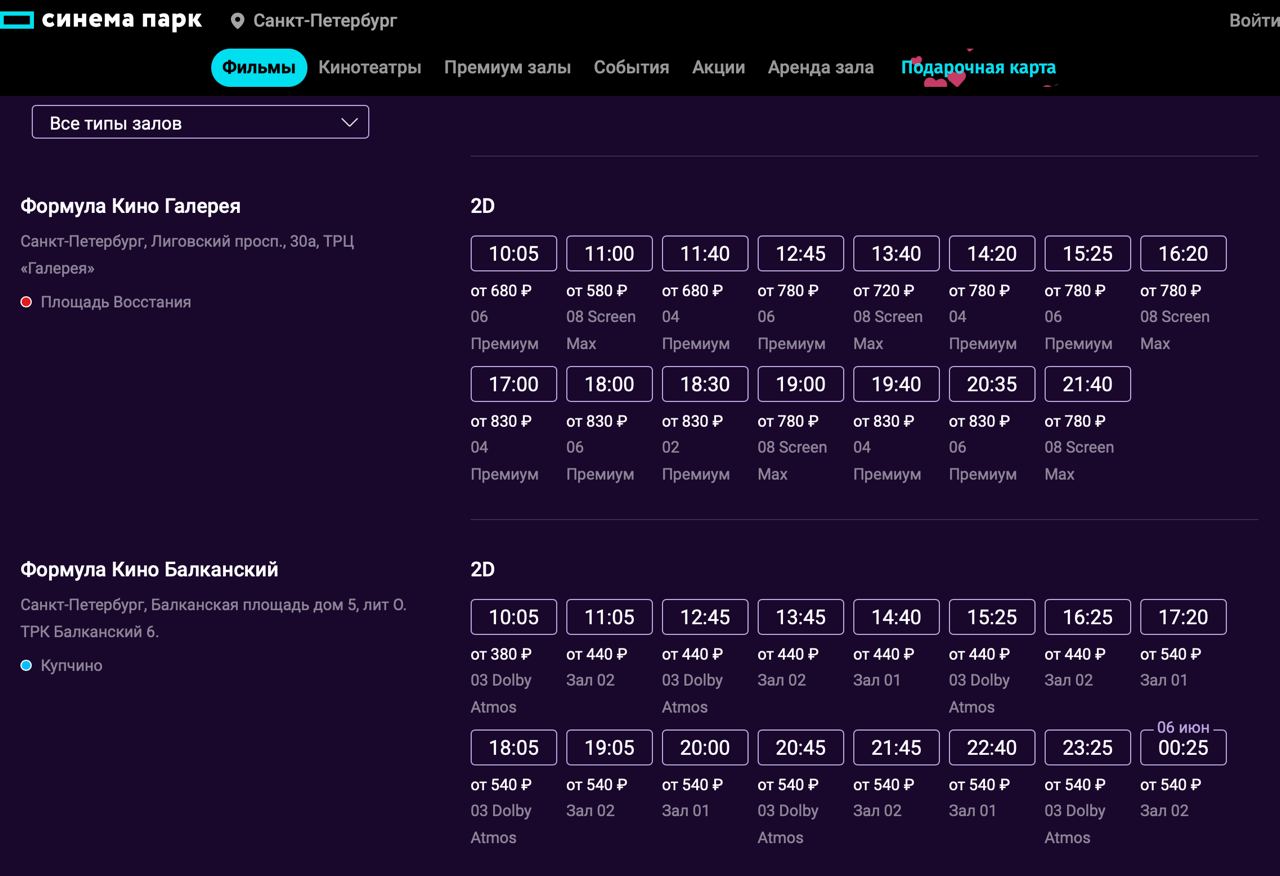Pick the 00:25 June 6 session at Балканский
The width and height of the screenshot is (1280, 876).
(x=1183, y=748)
